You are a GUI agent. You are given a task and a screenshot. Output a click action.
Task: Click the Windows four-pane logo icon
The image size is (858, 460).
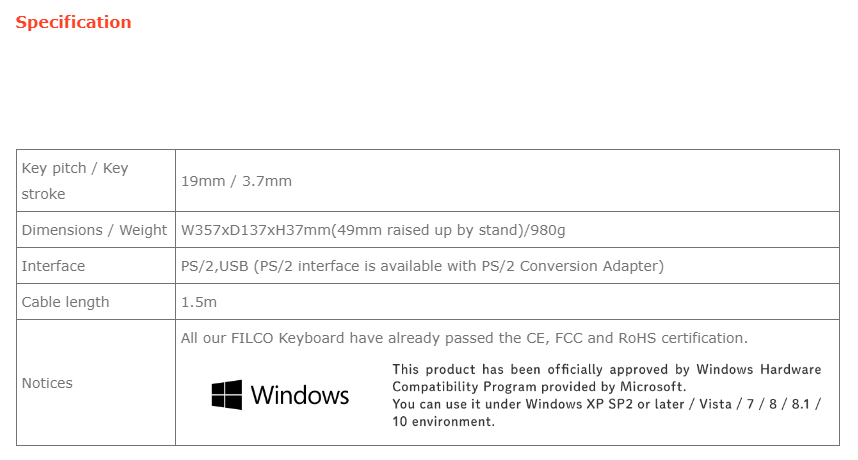pos(227,394)
